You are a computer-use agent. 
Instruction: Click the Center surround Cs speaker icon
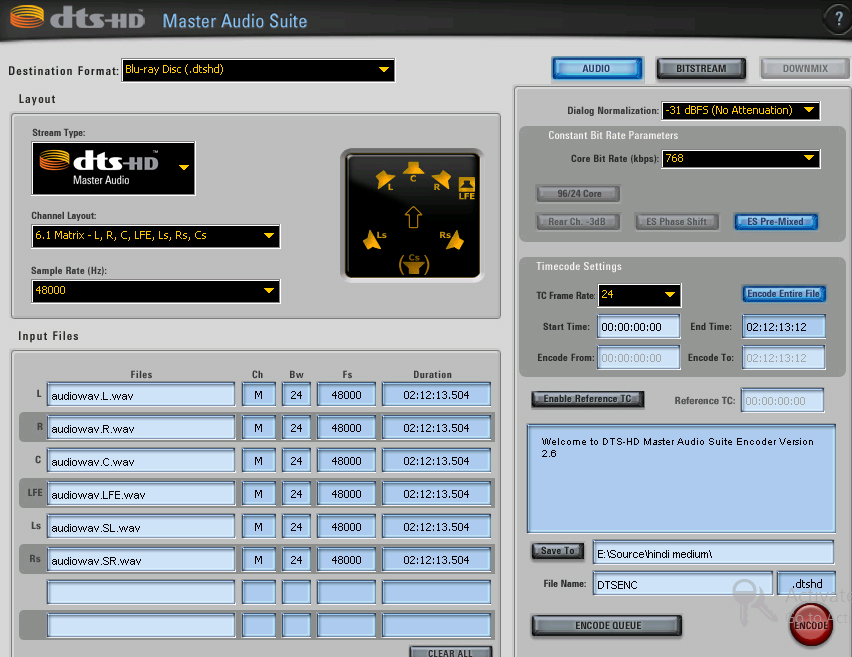tap(413, 264)
